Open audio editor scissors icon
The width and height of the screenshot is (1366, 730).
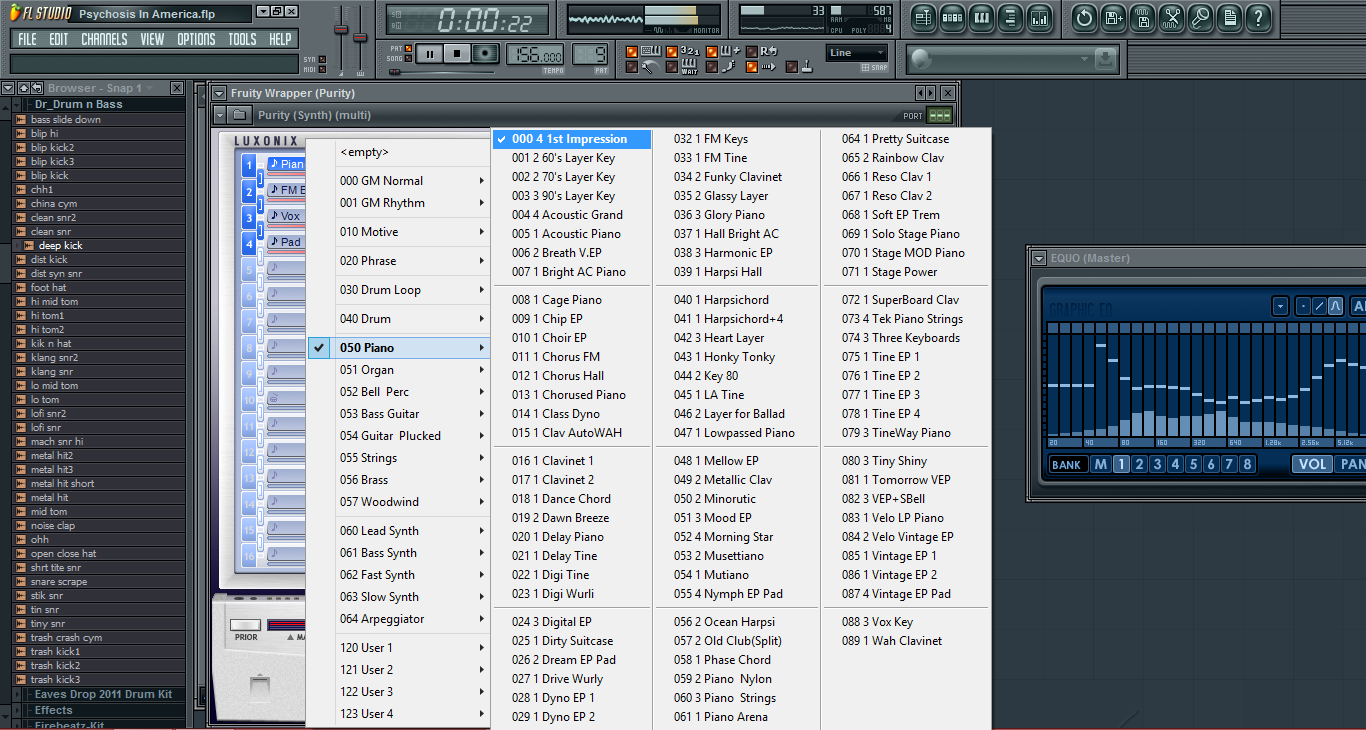(1171, 18)
